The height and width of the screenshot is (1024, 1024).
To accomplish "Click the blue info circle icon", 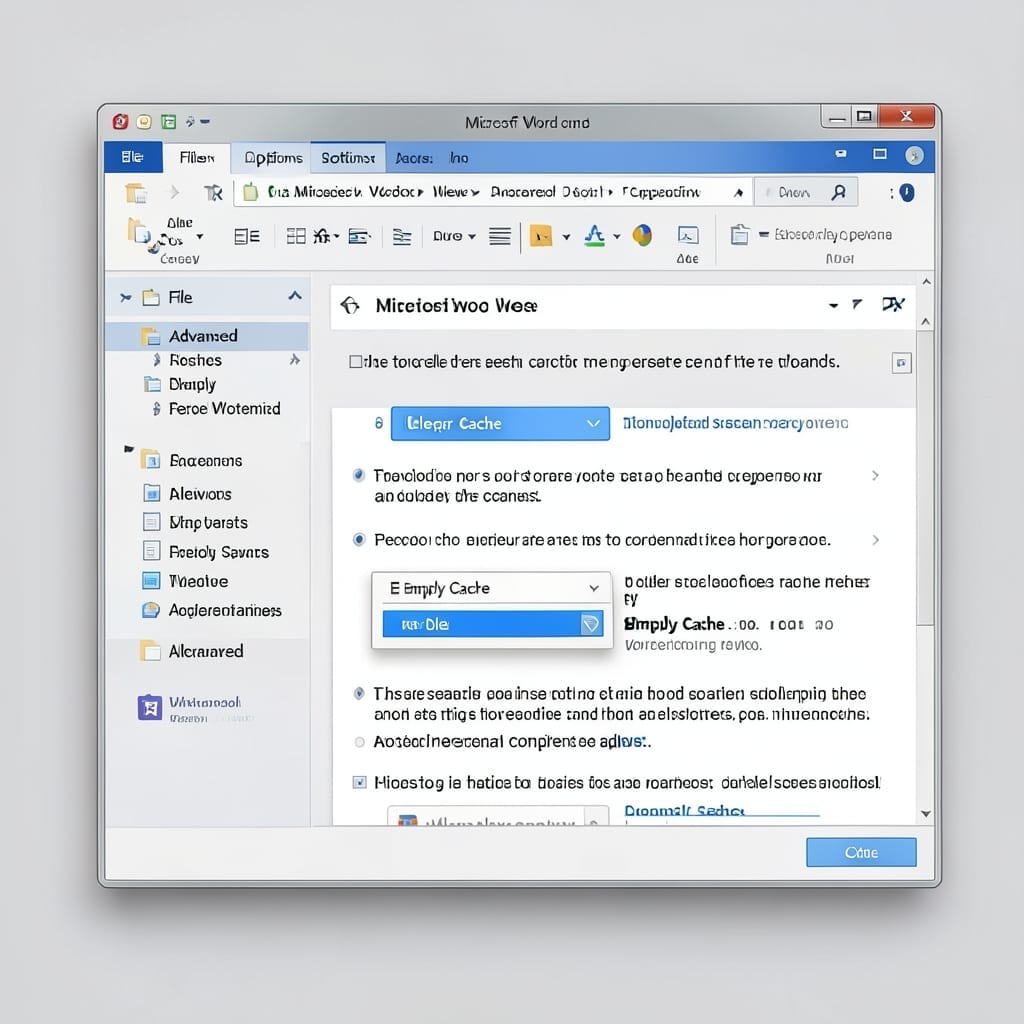I will pos(907,193).
